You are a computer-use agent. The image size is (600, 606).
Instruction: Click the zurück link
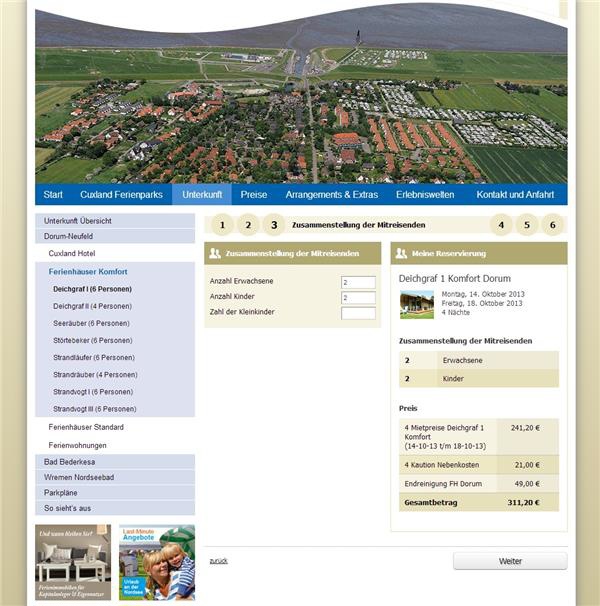pos(218,561)
